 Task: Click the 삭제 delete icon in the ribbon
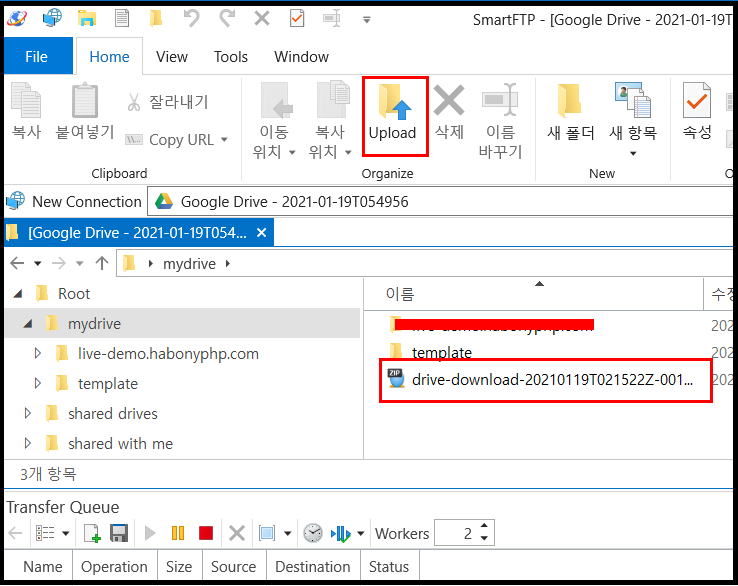pyautogui.click(x=449, y=100)
